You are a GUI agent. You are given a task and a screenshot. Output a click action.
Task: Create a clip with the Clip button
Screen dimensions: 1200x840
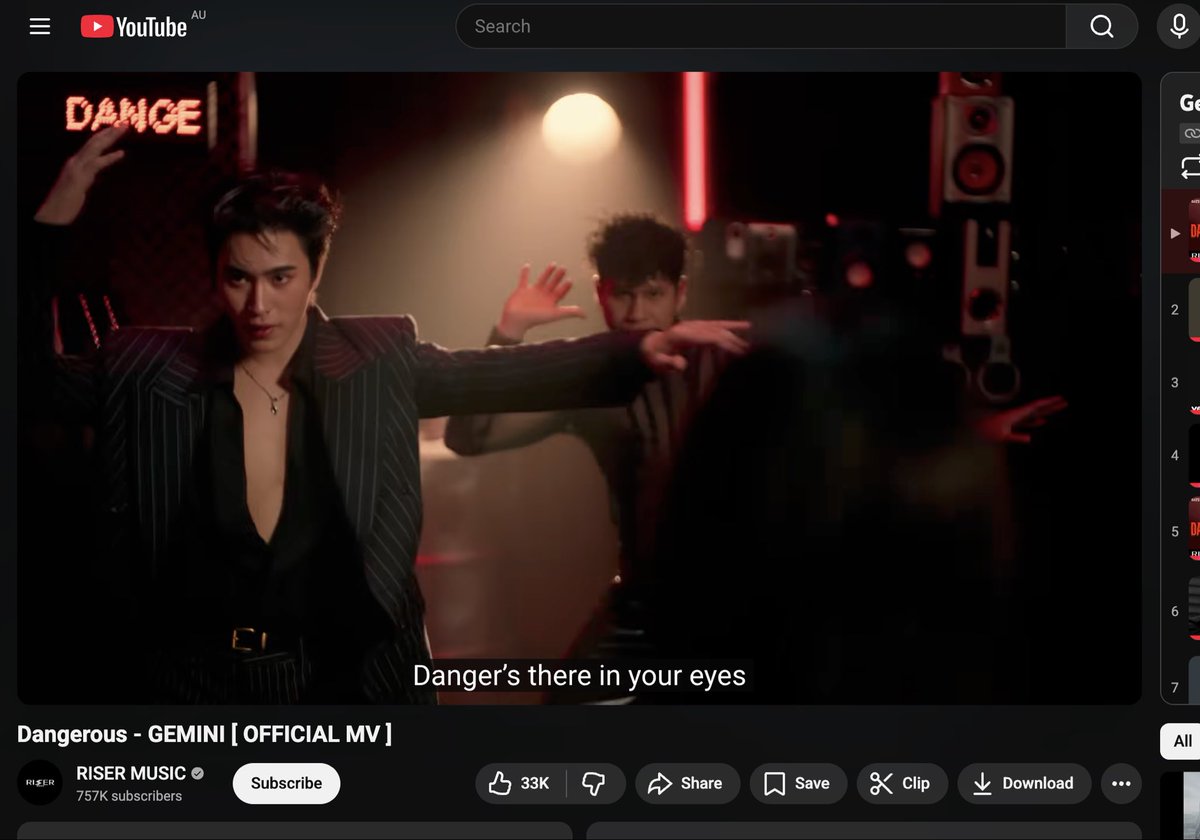click(900, 783)
